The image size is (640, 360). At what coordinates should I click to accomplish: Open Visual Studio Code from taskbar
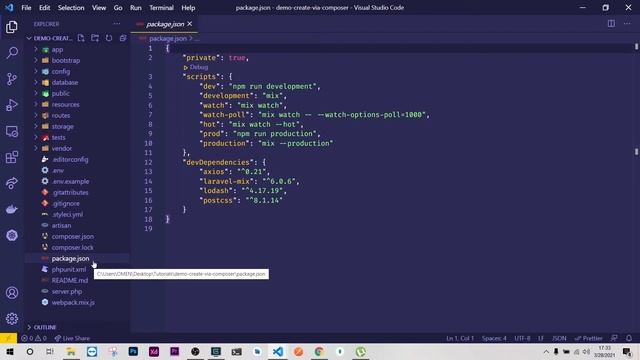coord(278,351)
